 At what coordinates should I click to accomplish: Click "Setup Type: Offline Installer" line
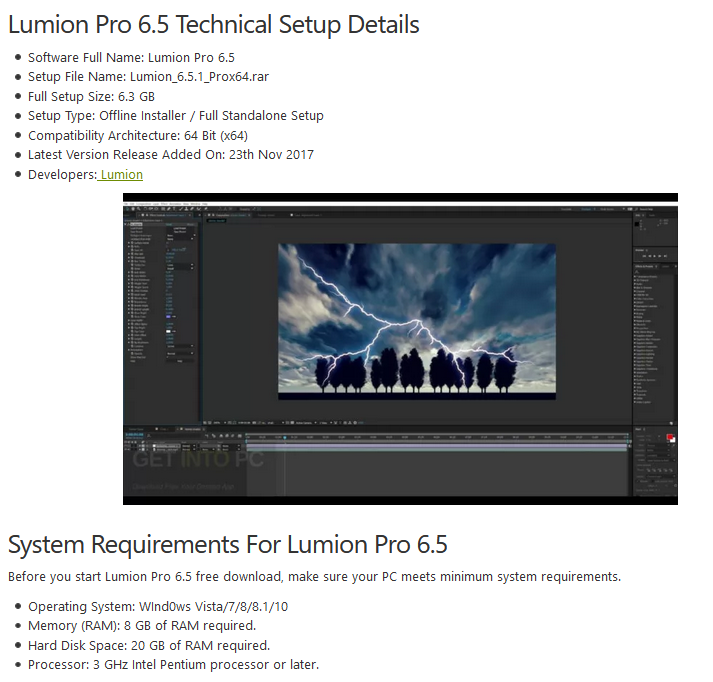(x=176, y=116)
